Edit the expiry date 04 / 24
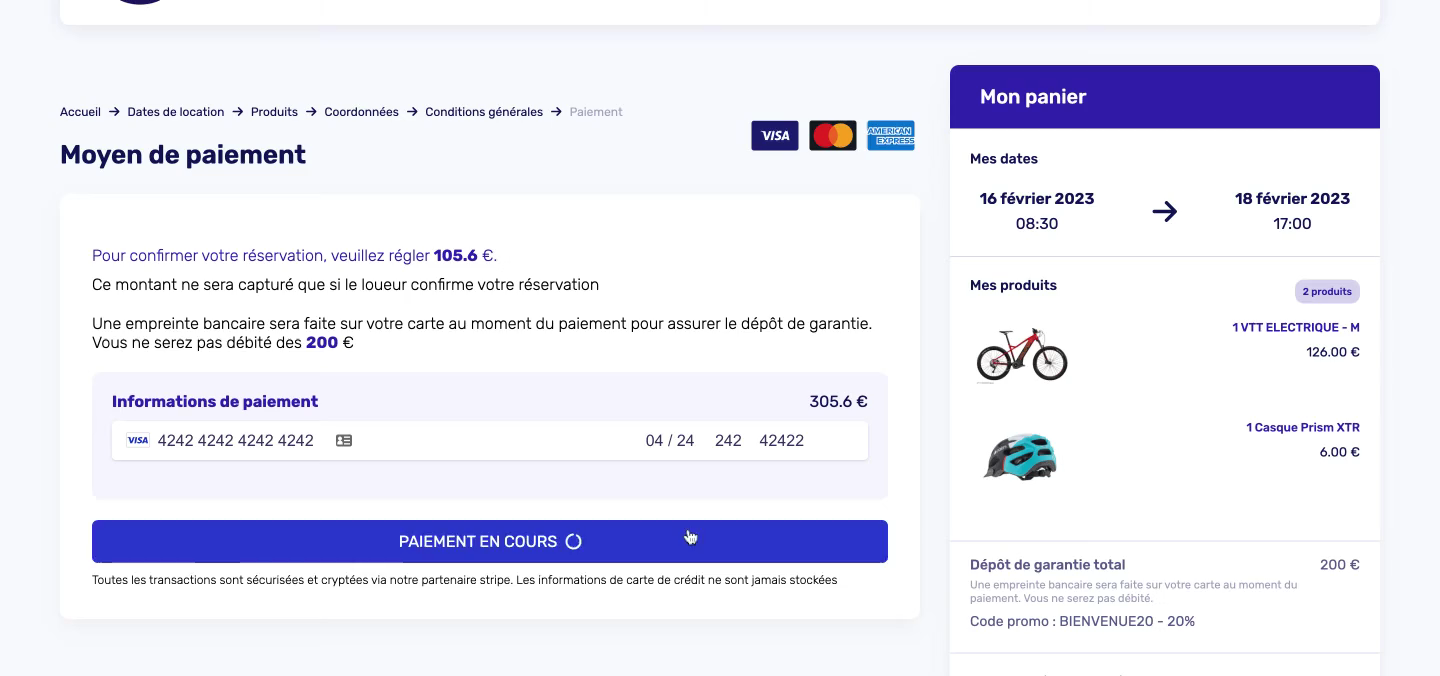This screenshot has height=676, width=1440. click(670, 440)
